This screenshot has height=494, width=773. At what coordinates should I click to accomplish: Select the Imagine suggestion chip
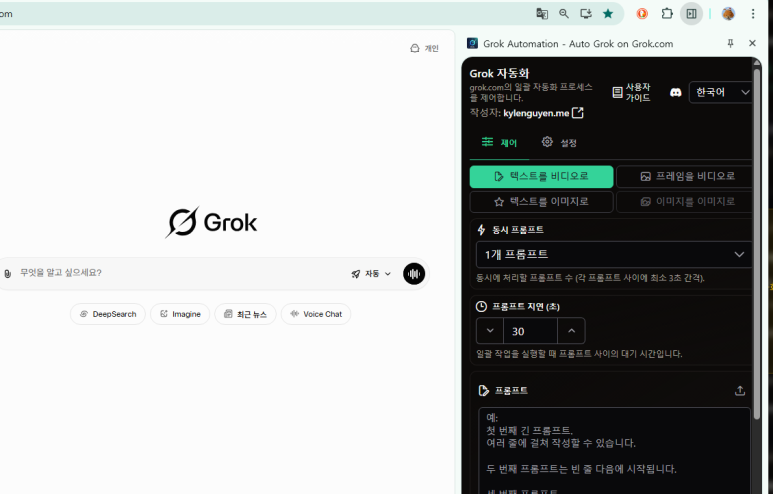180,314
